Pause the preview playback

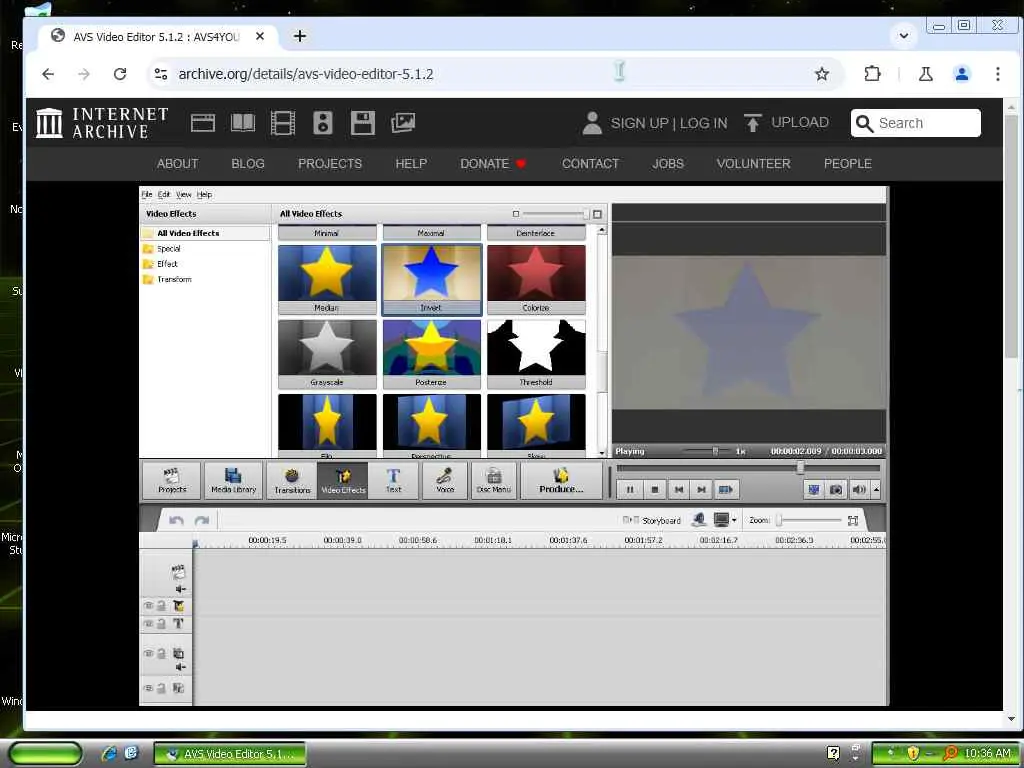(x=630, y=489)
